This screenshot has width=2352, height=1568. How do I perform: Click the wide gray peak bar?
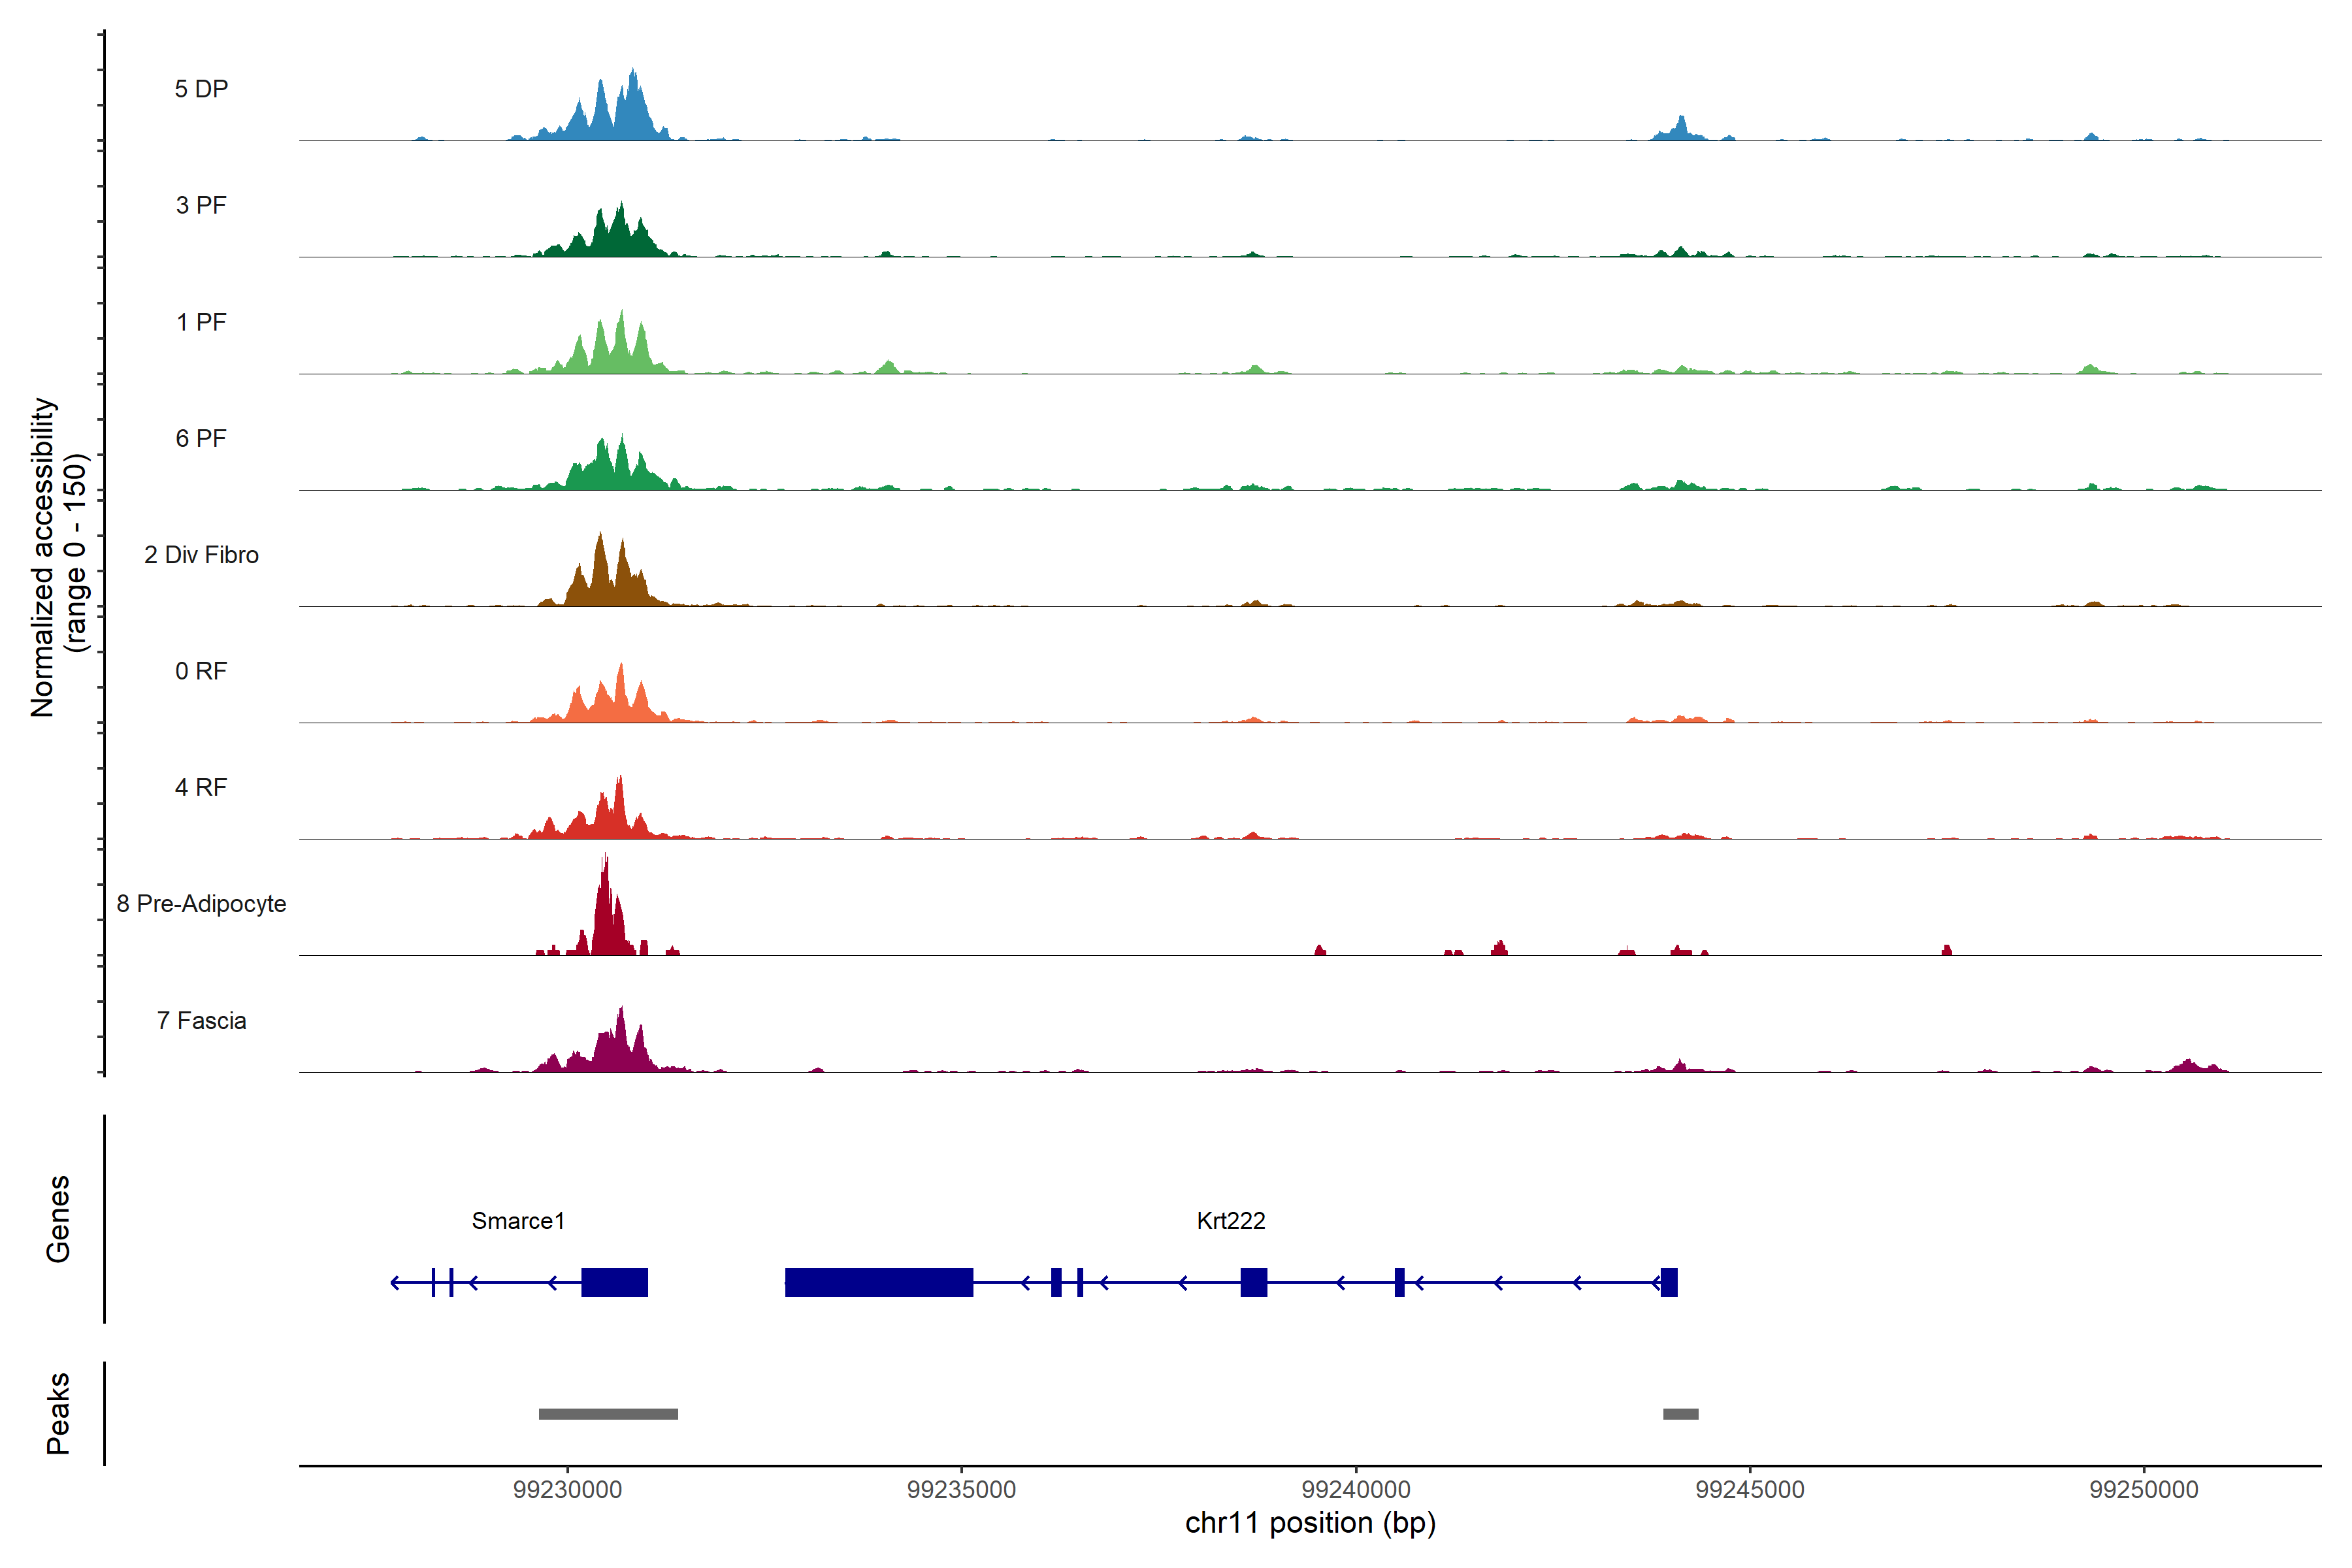[x=608, y=1414]
